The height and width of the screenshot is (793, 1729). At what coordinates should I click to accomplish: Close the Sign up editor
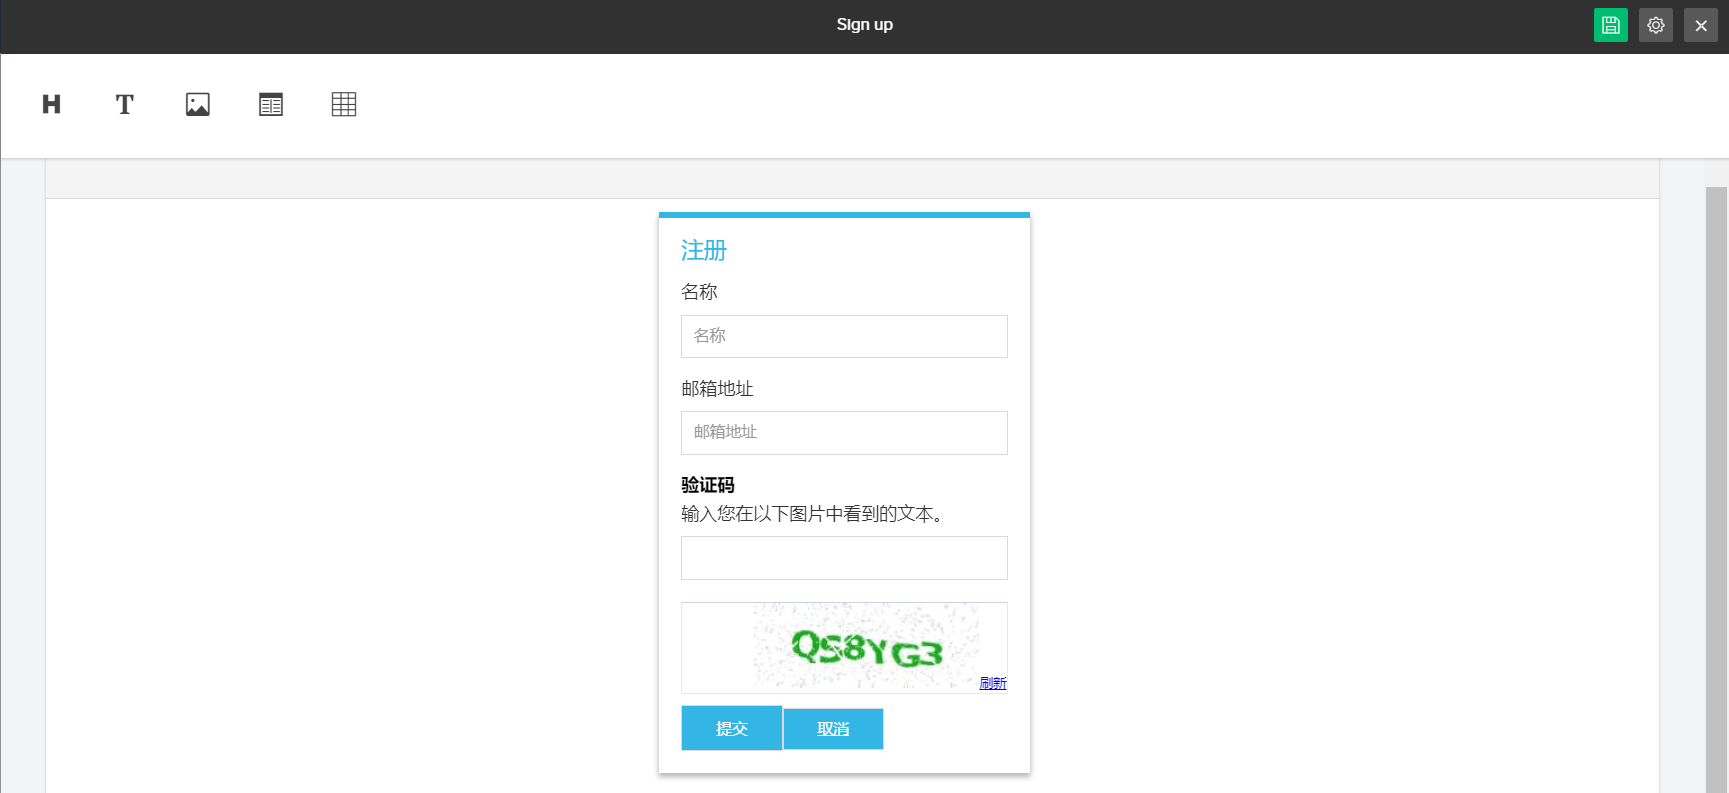(x=1700, y=25)
